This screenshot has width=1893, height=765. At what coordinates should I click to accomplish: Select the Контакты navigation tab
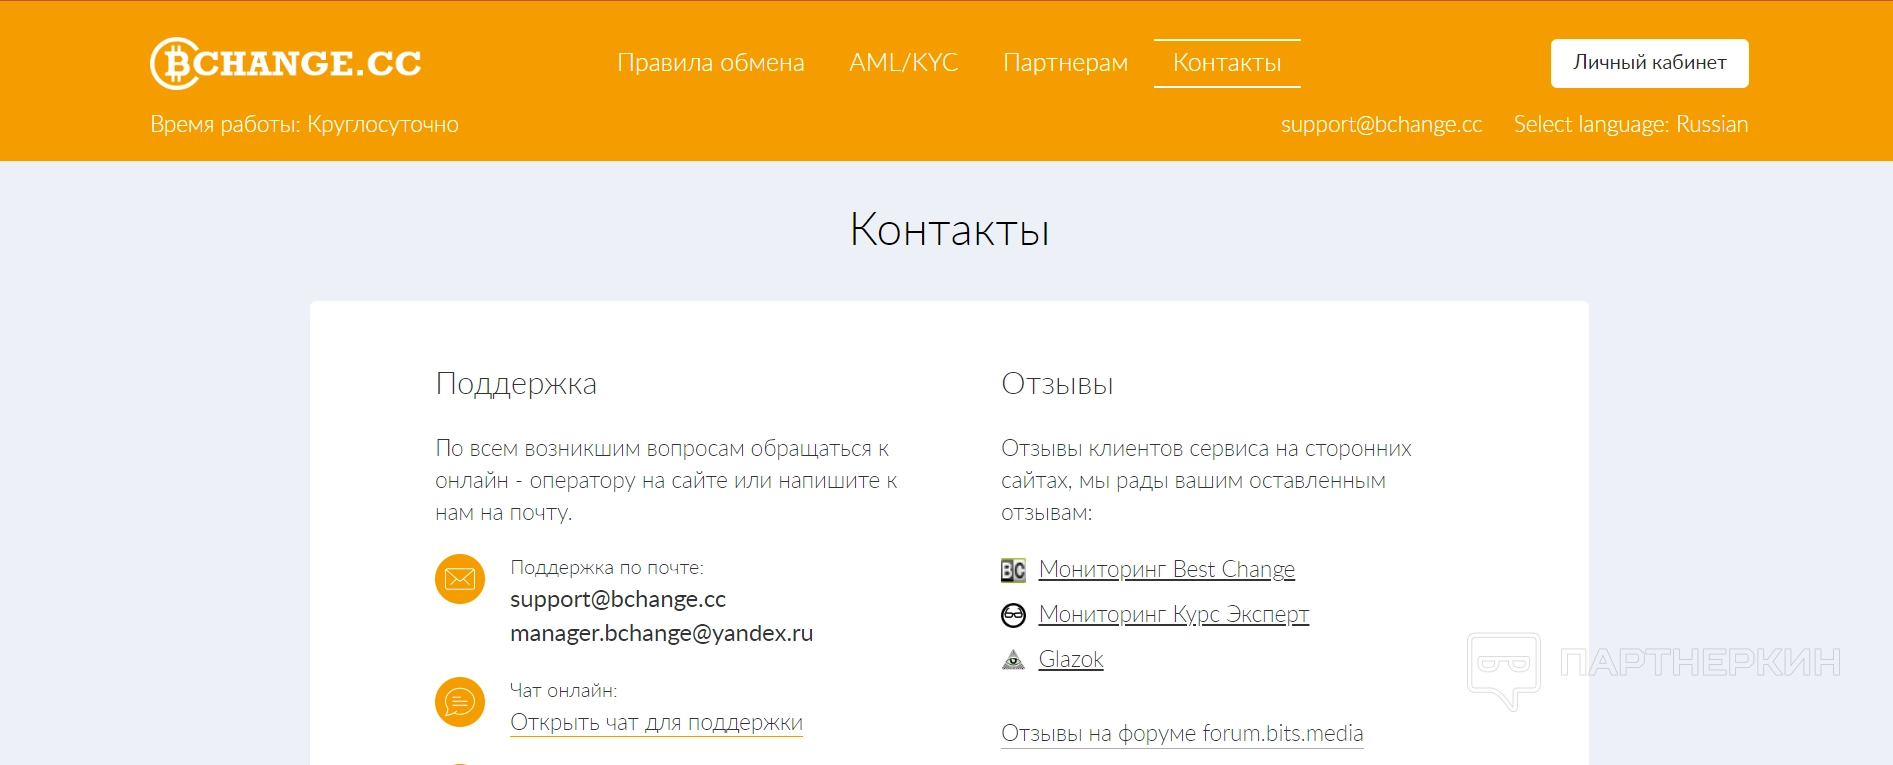(1227, 63)
